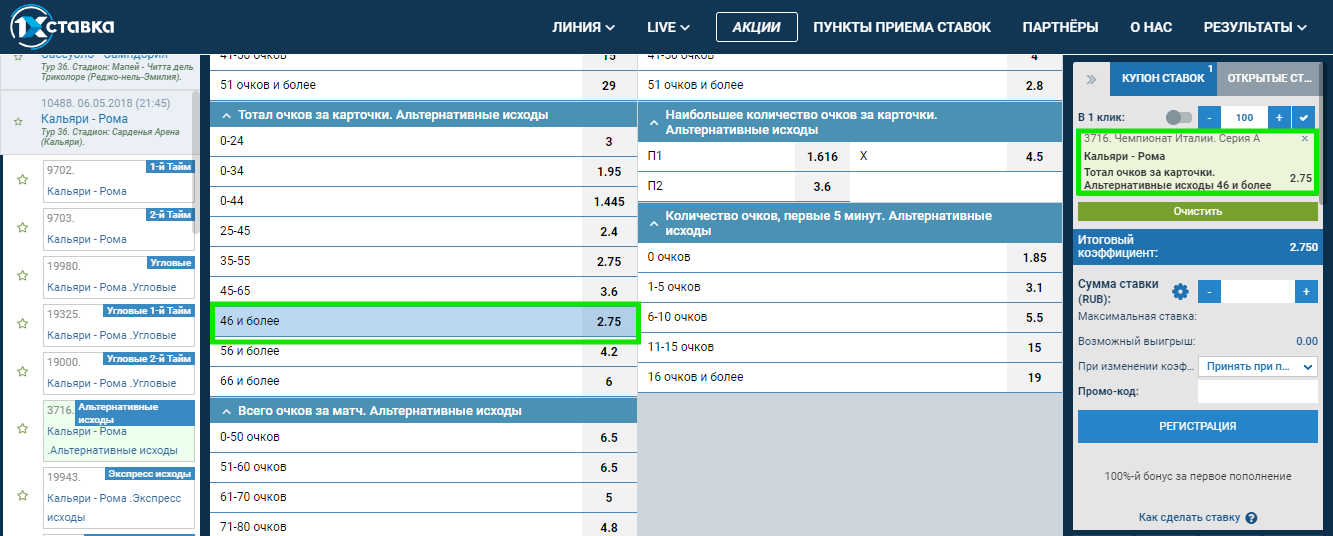Click the Очистить button
This screenshot has height=536, width=1333.
pyautogui.click(x=1197, y=211)
